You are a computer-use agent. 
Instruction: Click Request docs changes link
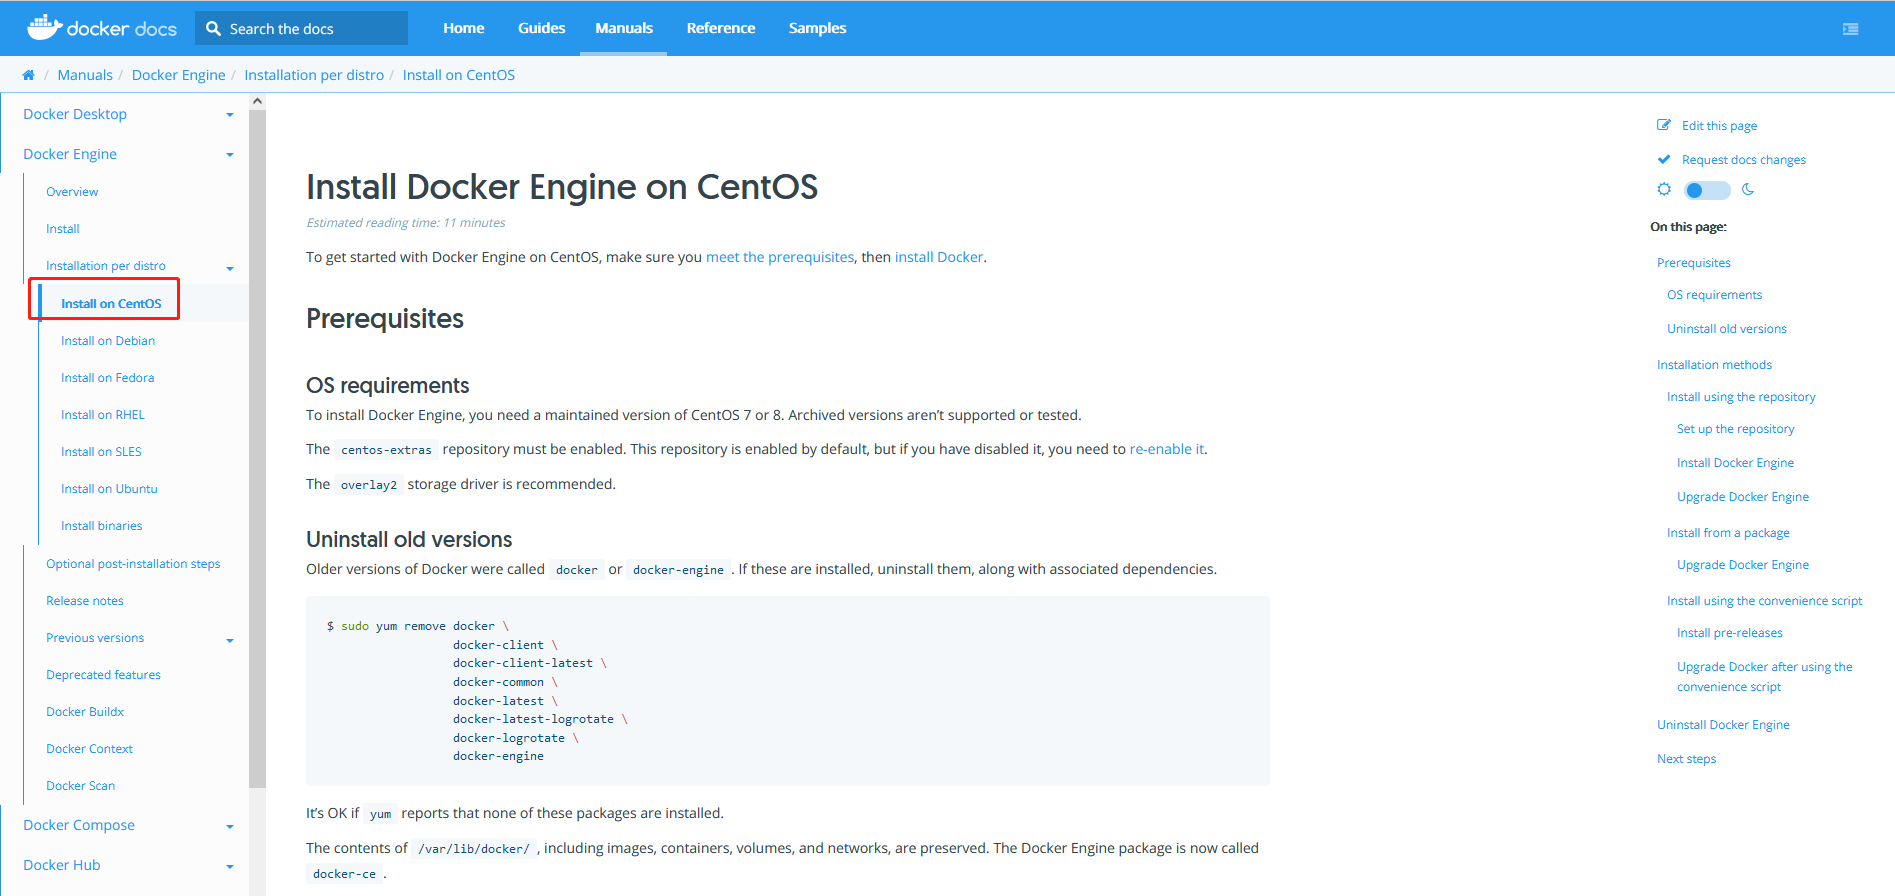tap(1744, 160)
